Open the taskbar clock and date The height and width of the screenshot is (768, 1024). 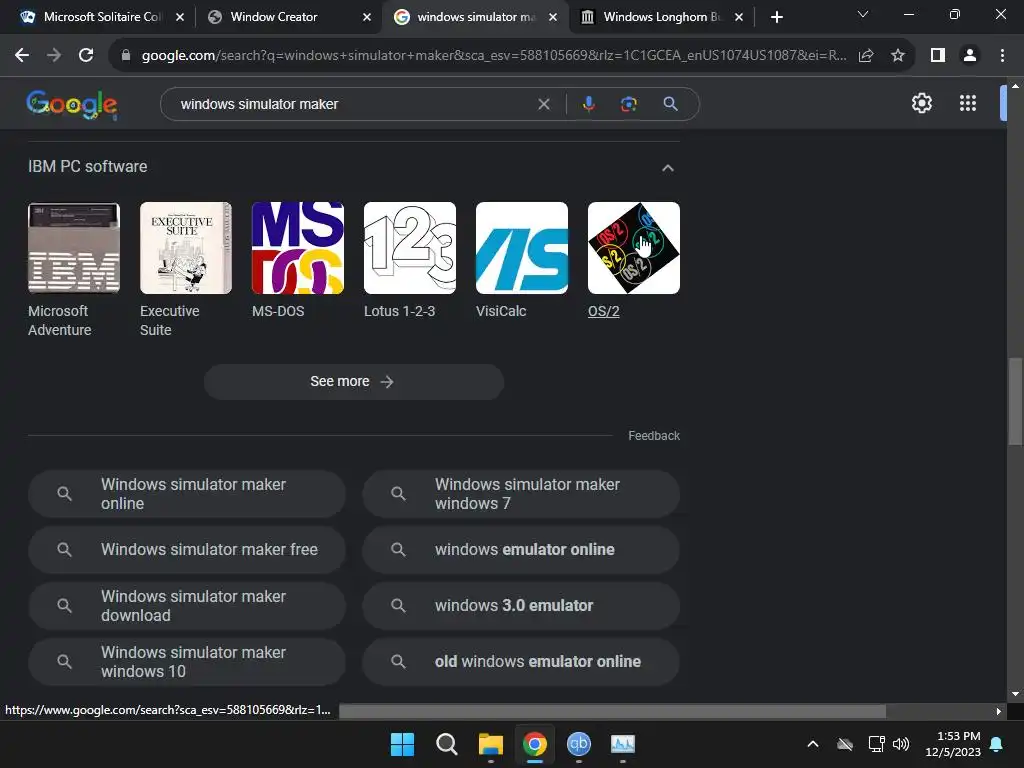(x=953, y=744)
